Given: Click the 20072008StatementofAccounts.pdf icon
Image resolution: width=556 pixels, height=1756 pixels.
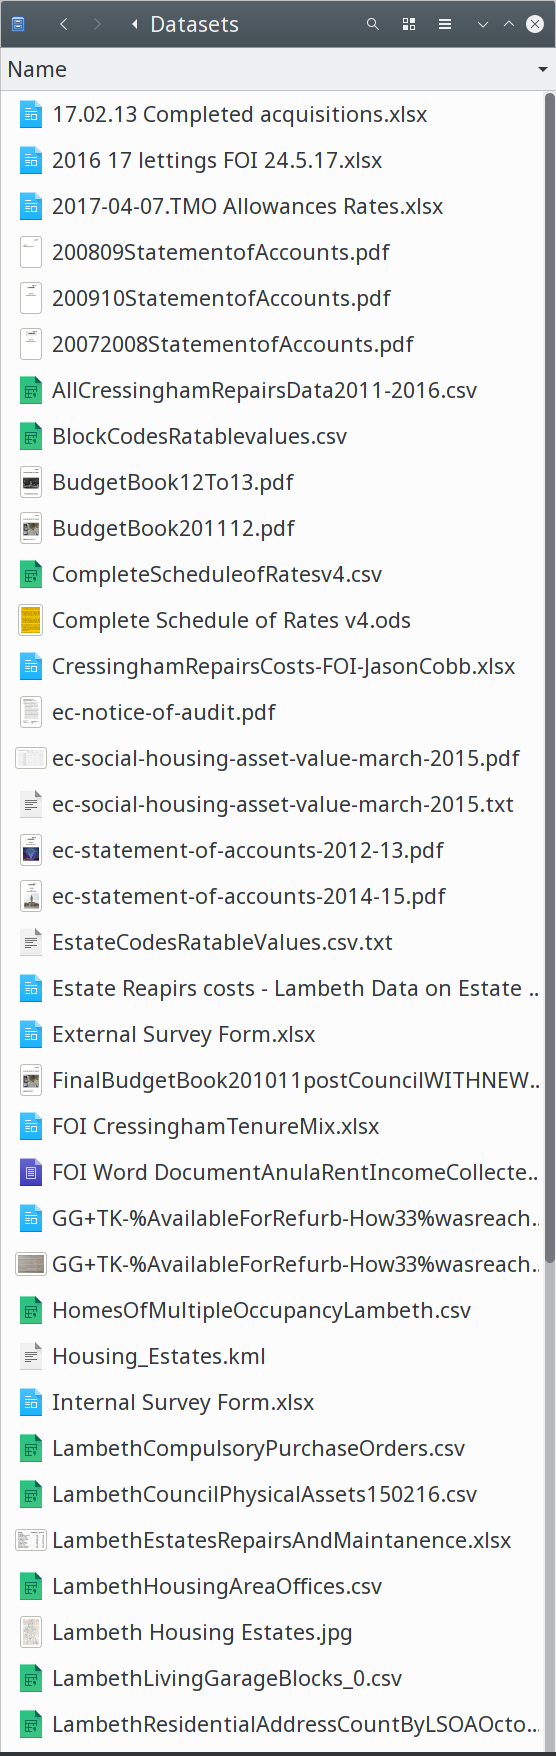Looking at the screenshot, I should pyautogui.click(x=31, y=344).
